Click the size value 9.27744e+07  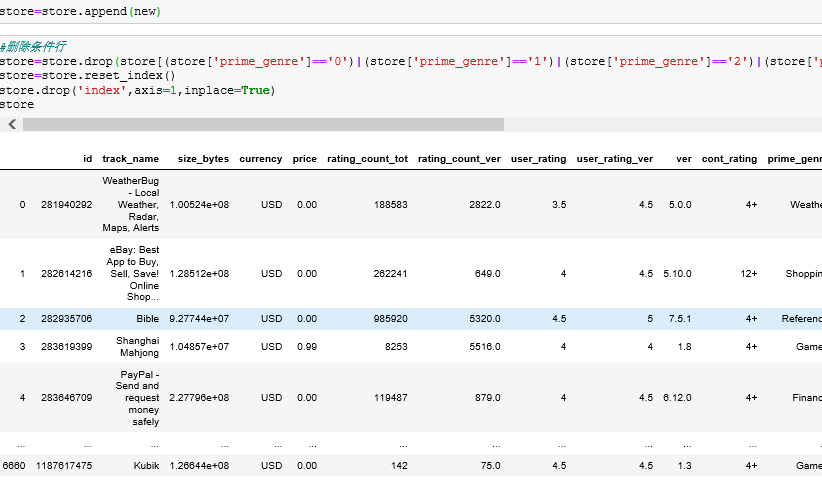pos(199,319)
